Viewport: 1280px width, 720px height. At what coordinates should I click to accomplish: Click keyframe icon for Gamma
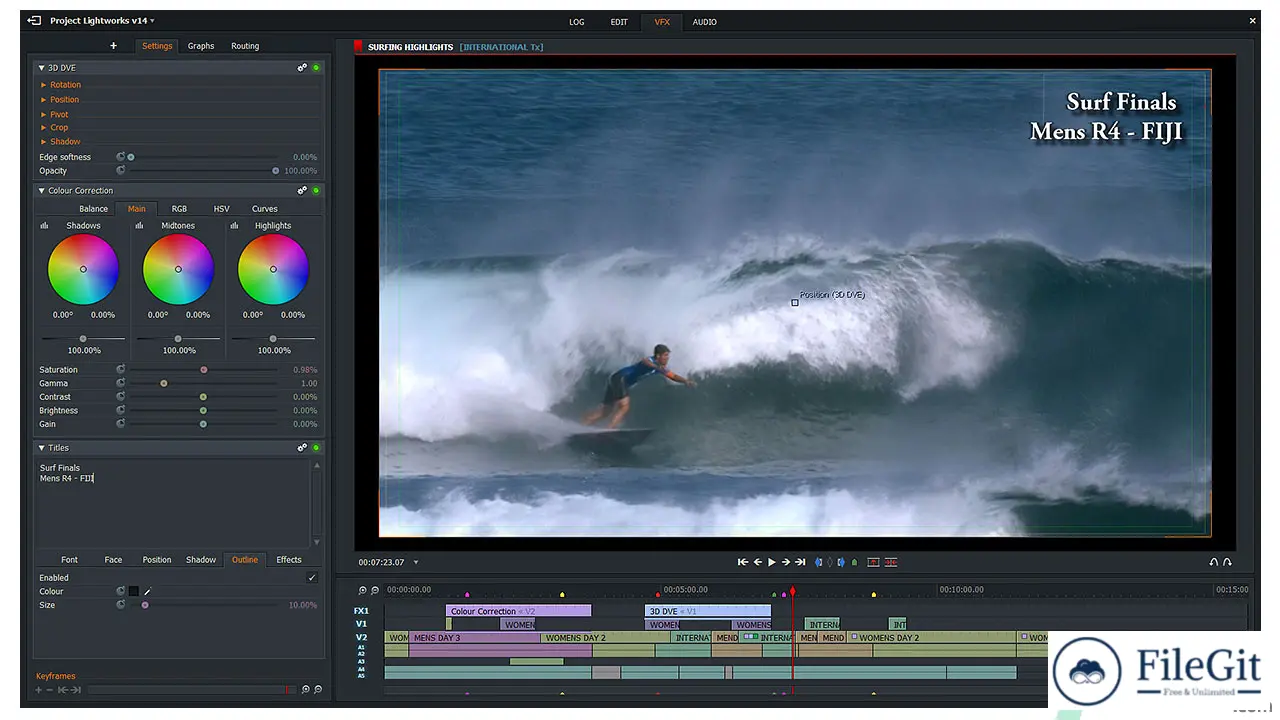(x=121, y=383)
